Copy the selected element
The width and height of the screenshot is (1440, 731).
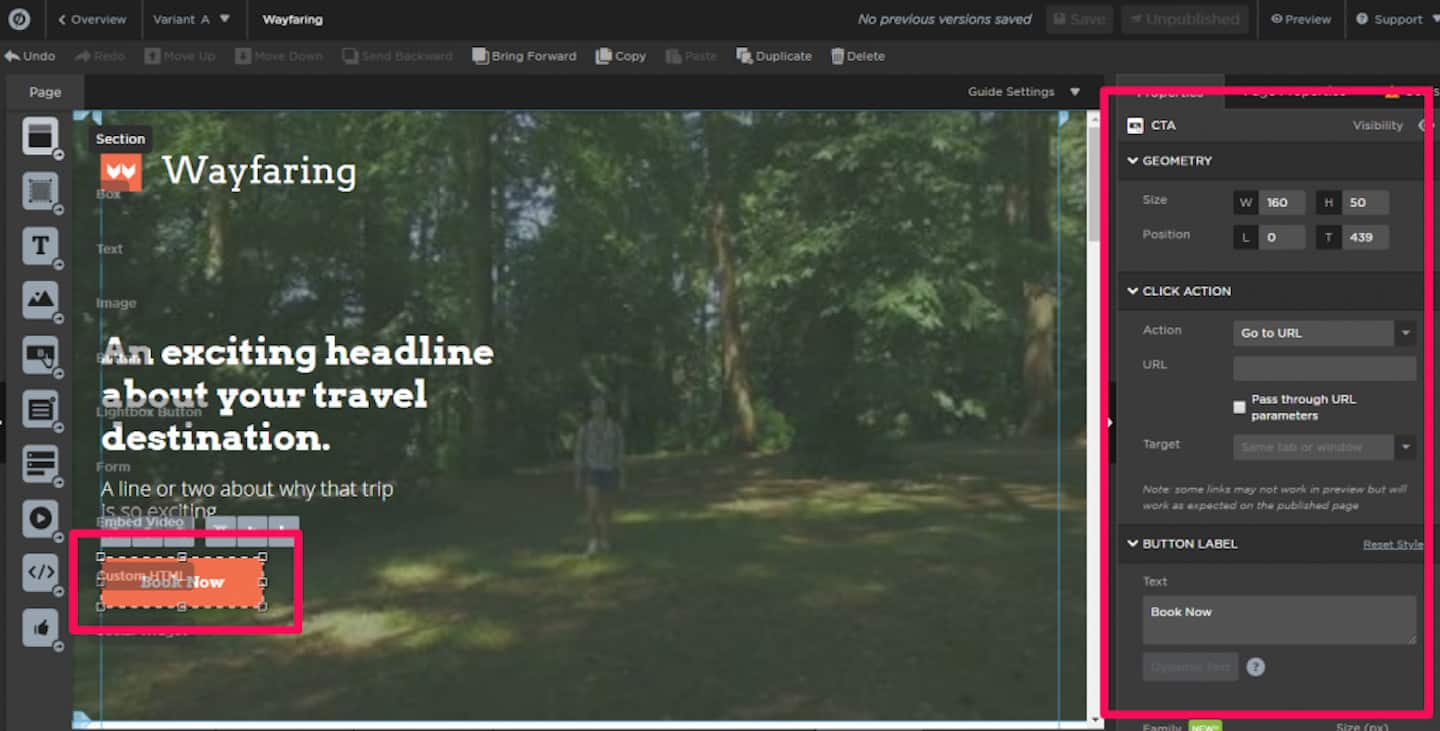coord(621,56)
